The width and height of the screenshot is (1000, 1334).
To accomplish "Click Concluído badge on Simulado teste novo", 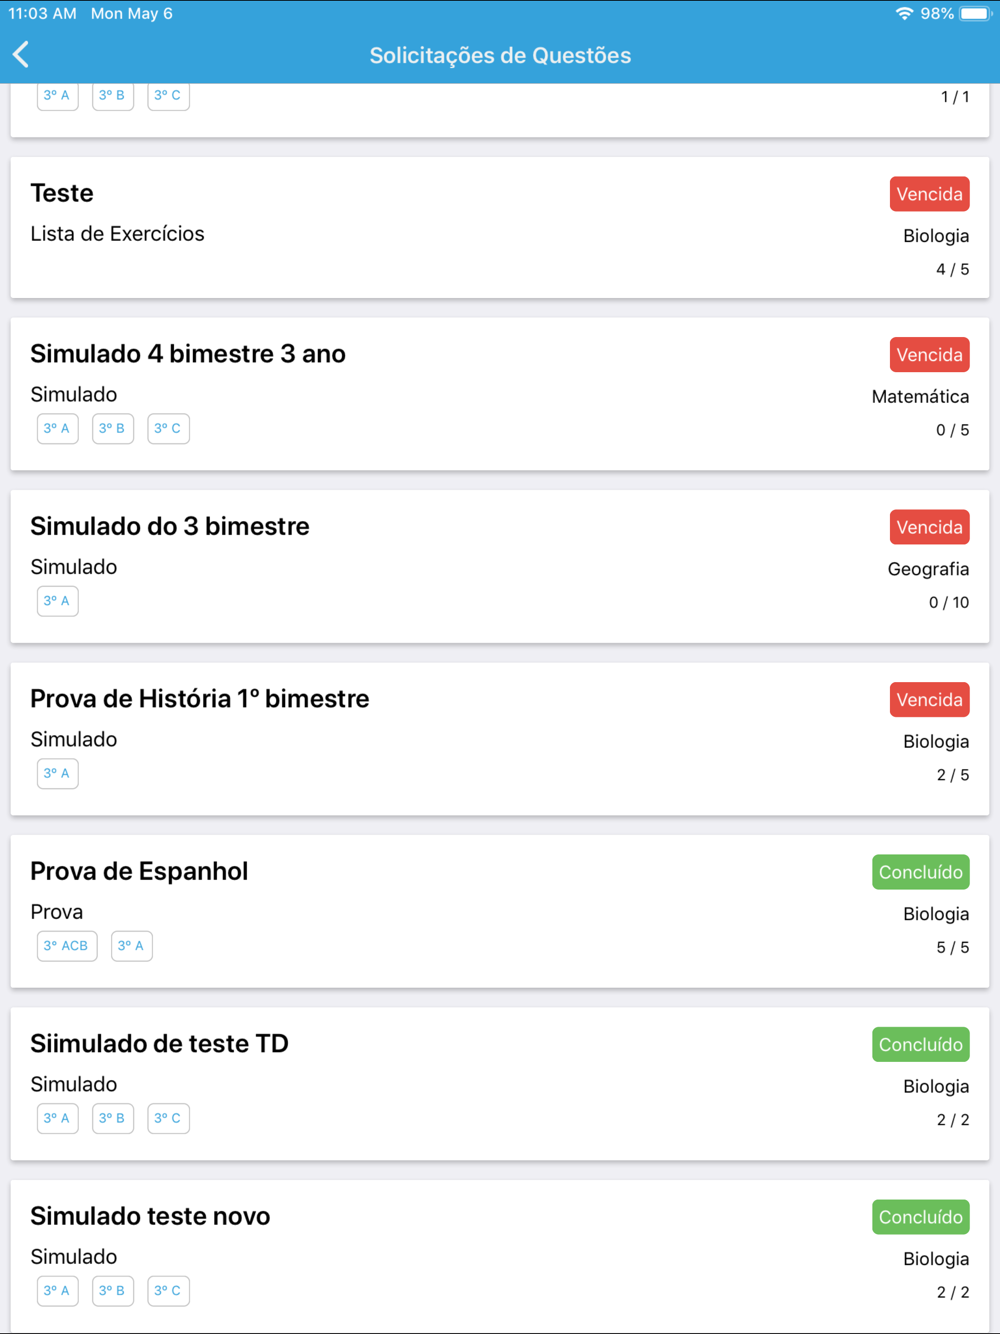I will coord(920,1217).
